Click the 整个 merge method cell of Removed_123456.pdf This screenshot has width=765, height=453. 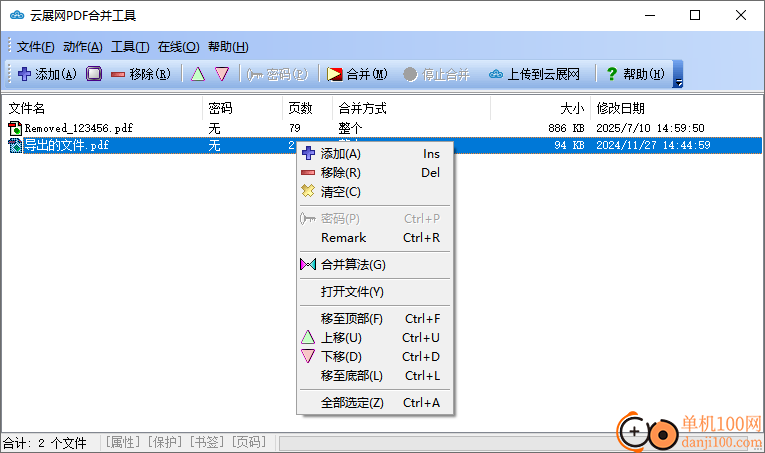coord(350,128)
